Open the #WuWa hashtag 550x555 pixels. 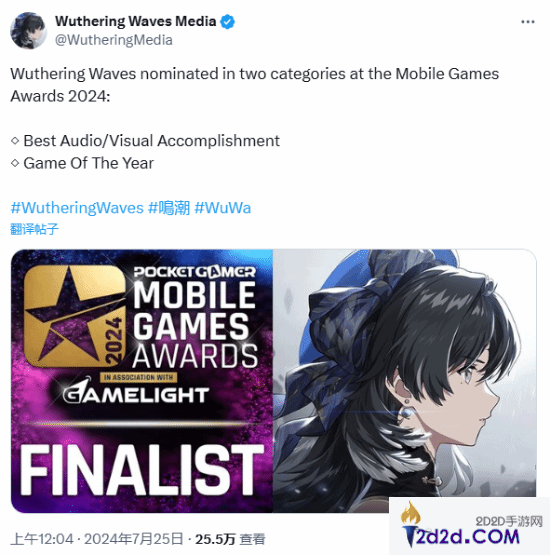point(223,208)
